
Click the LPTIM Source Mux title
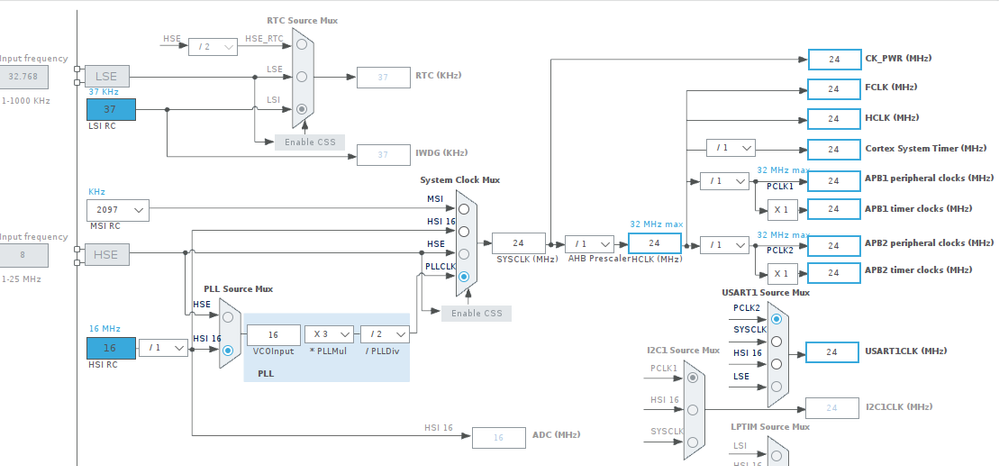tap(770, 426)
